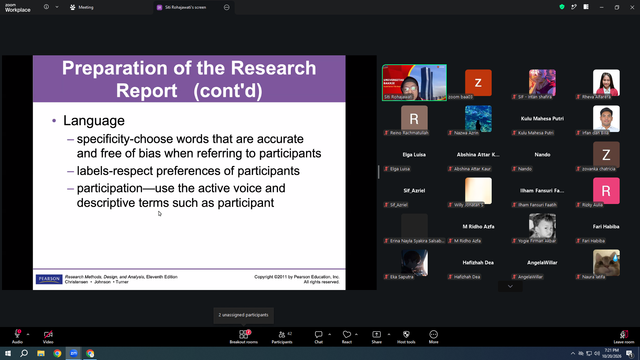640x360 pixels.
Task: Open React emoji menu
Action: click(347, 337)
